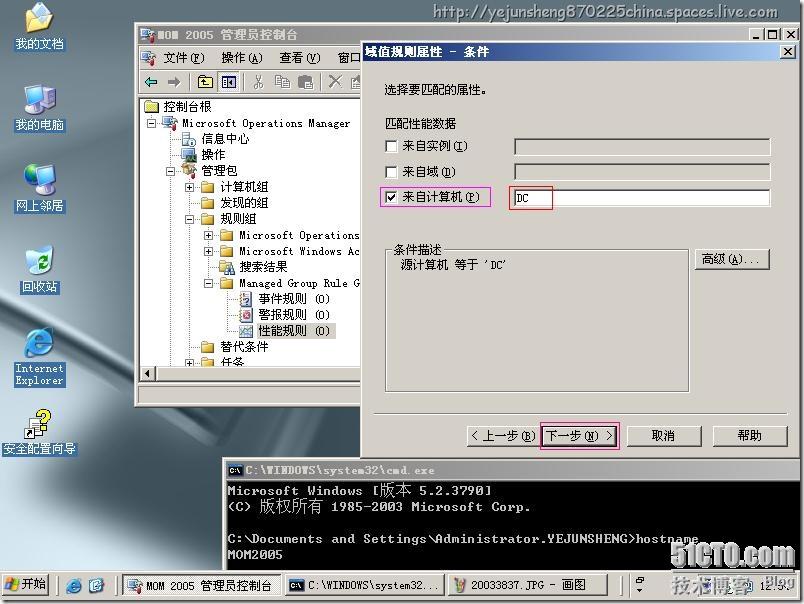Click the Paste toolbar icon
Screen dimensions: 804x604
tap(306, 82)
